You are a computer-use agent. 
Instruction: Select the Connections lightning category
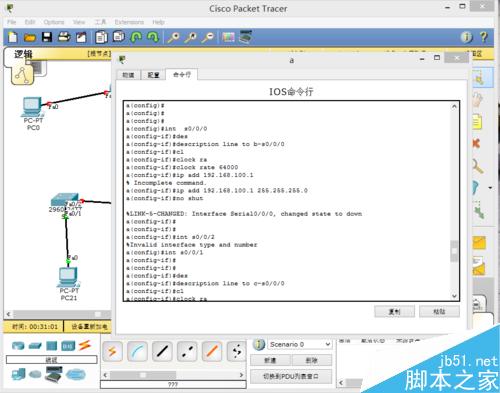coord(85,345)
